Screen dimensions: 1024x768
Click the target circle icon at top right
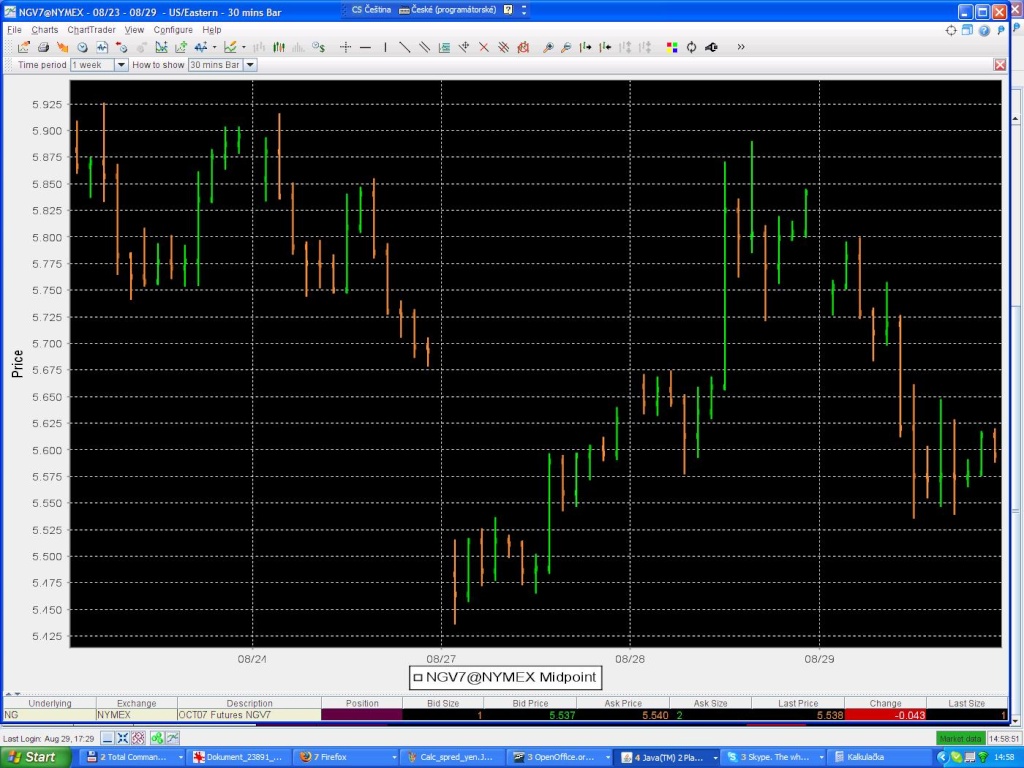(x=951, y=30)
